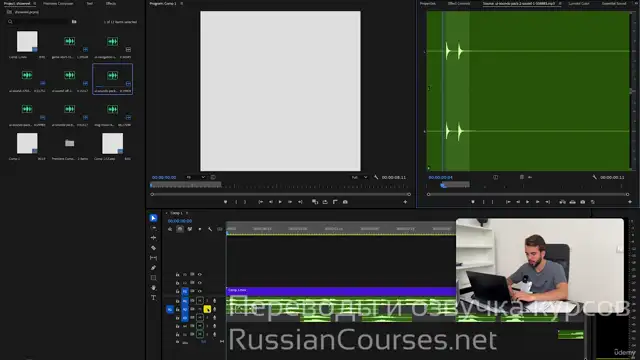Viewport: 640px width, 360px height.
Task: Open the Full playback resolution dropdown
Action: (x=360, y=177)
